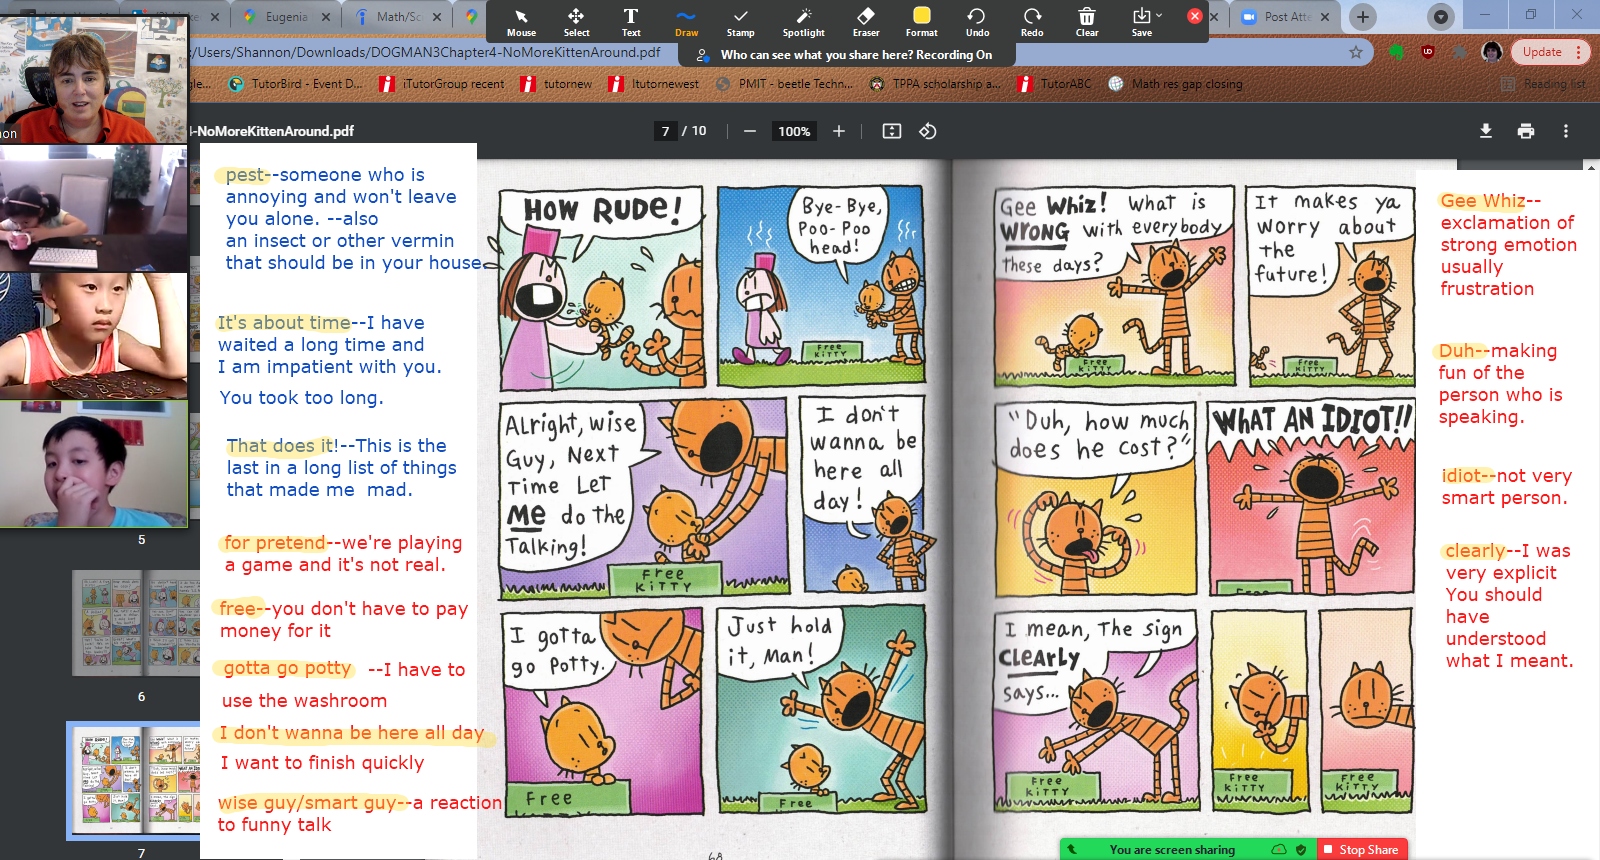Zoom out the PDF with minus
1600x860 pixels.
(750, 131)
